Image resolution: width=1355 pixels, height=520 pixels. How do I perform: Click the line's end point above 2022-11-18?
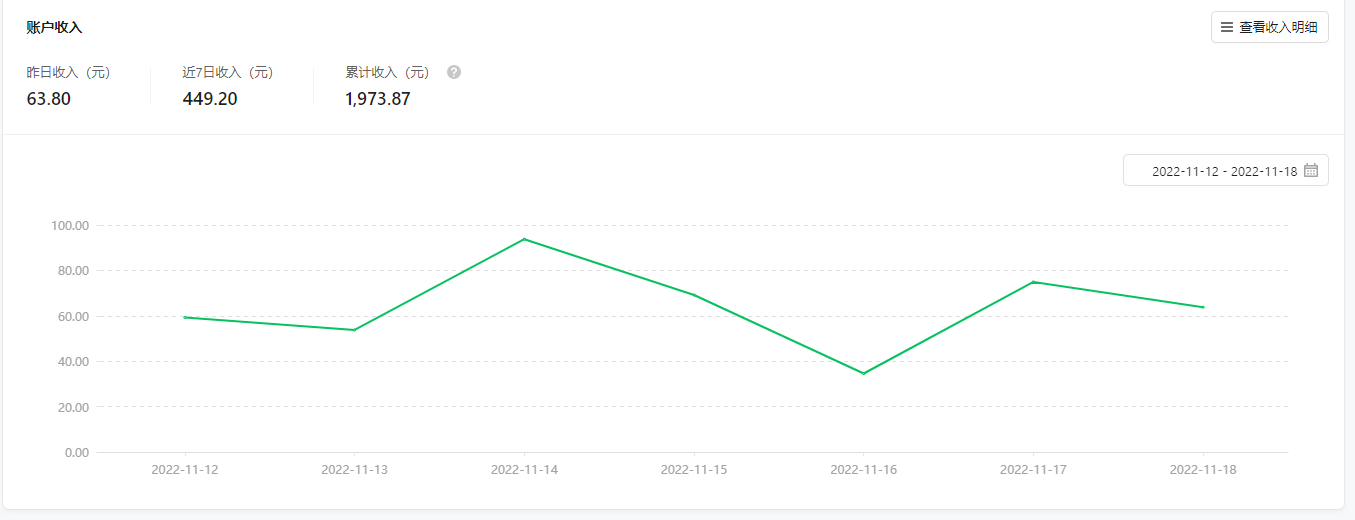1203,307
